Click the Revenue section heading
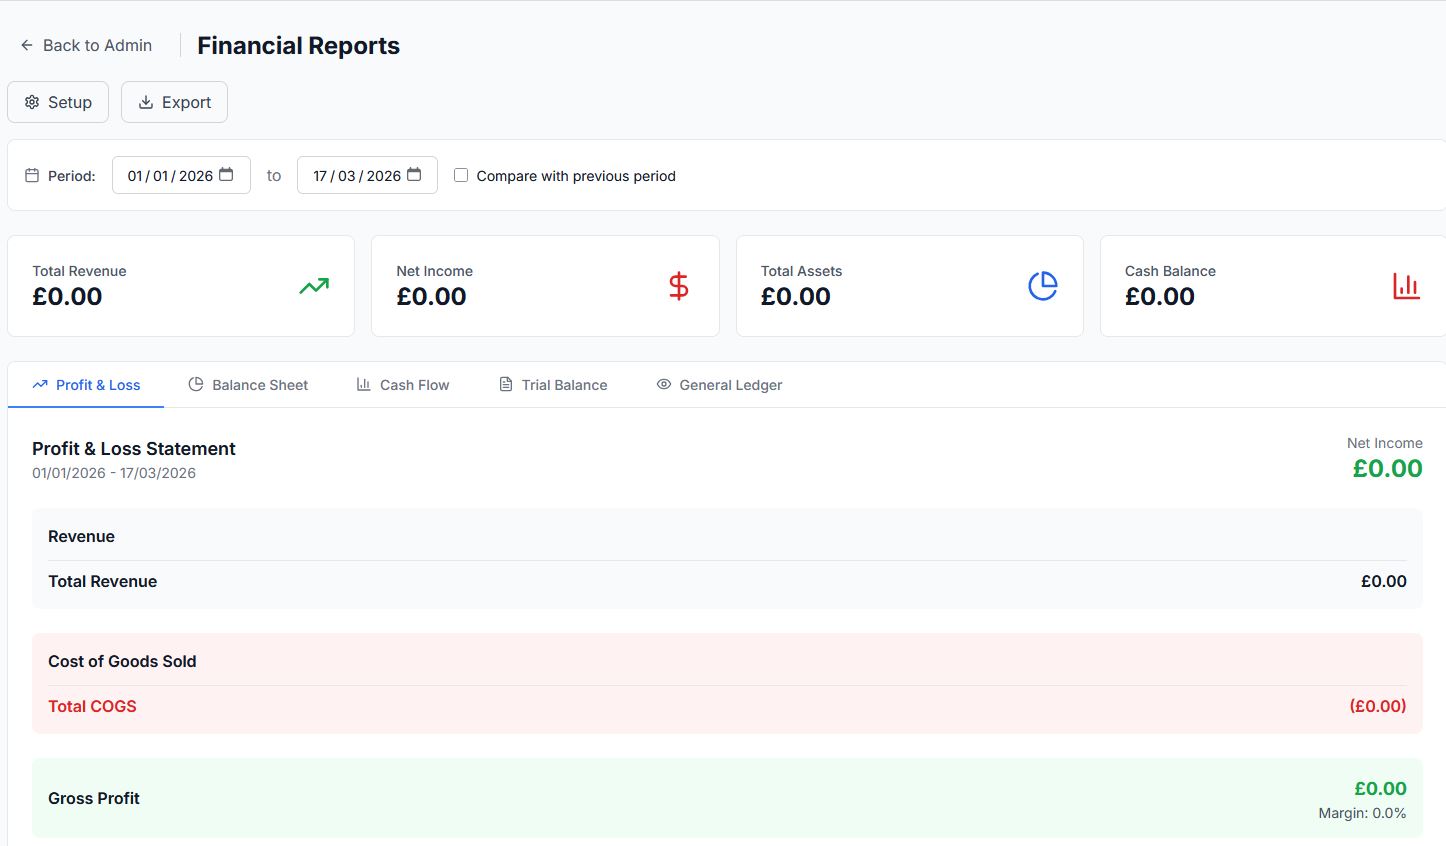Image resolution: width=1446 pixels, height=846 pixels. 81,536
